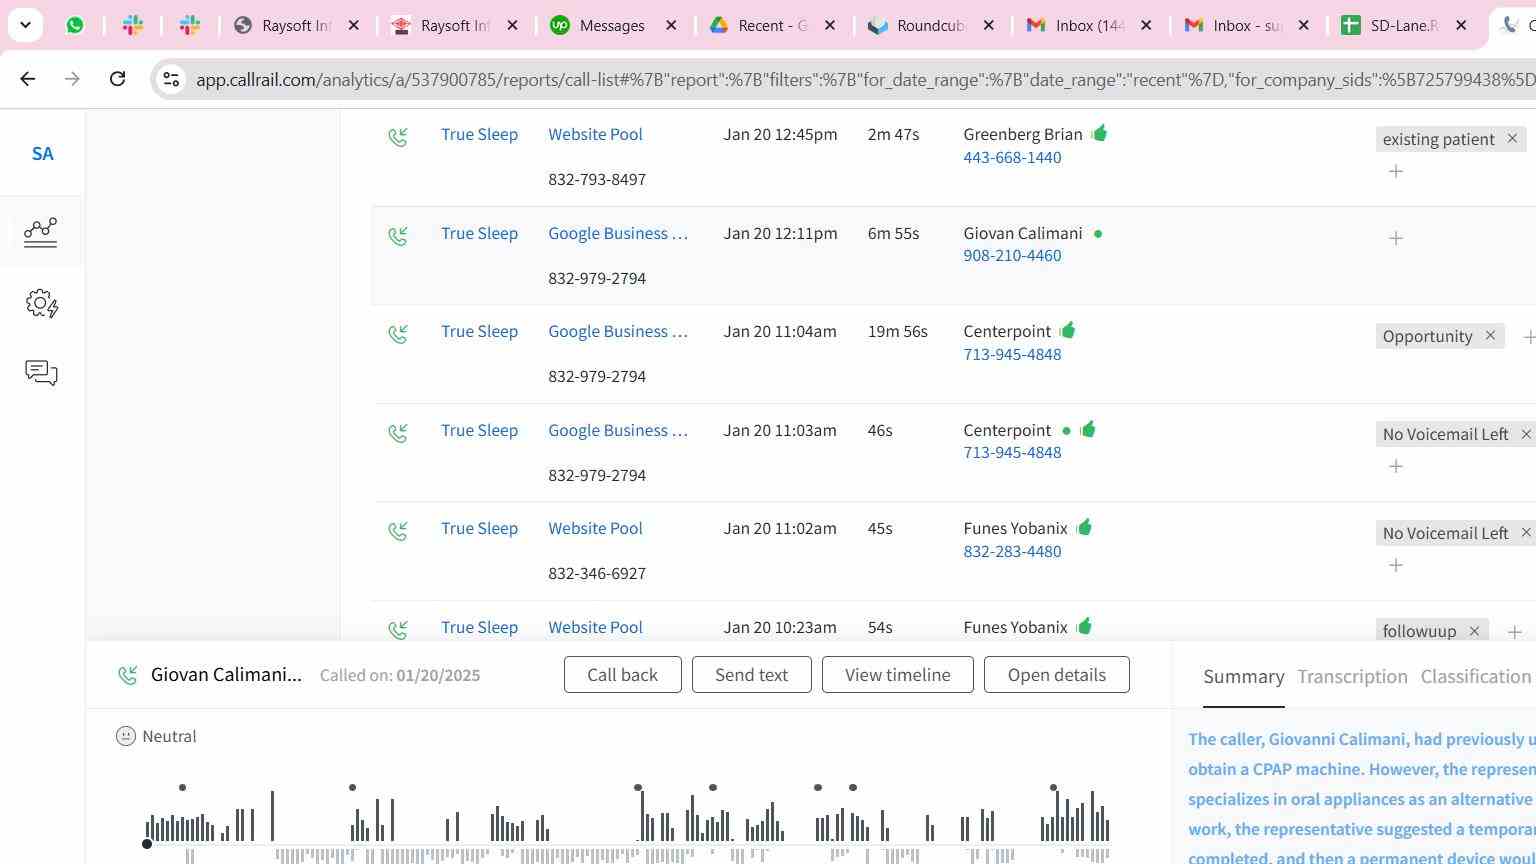Click the call summary paragraph text
Image resolution: width=1536 pixels, height=864 pixels.
click(1361, 798)
